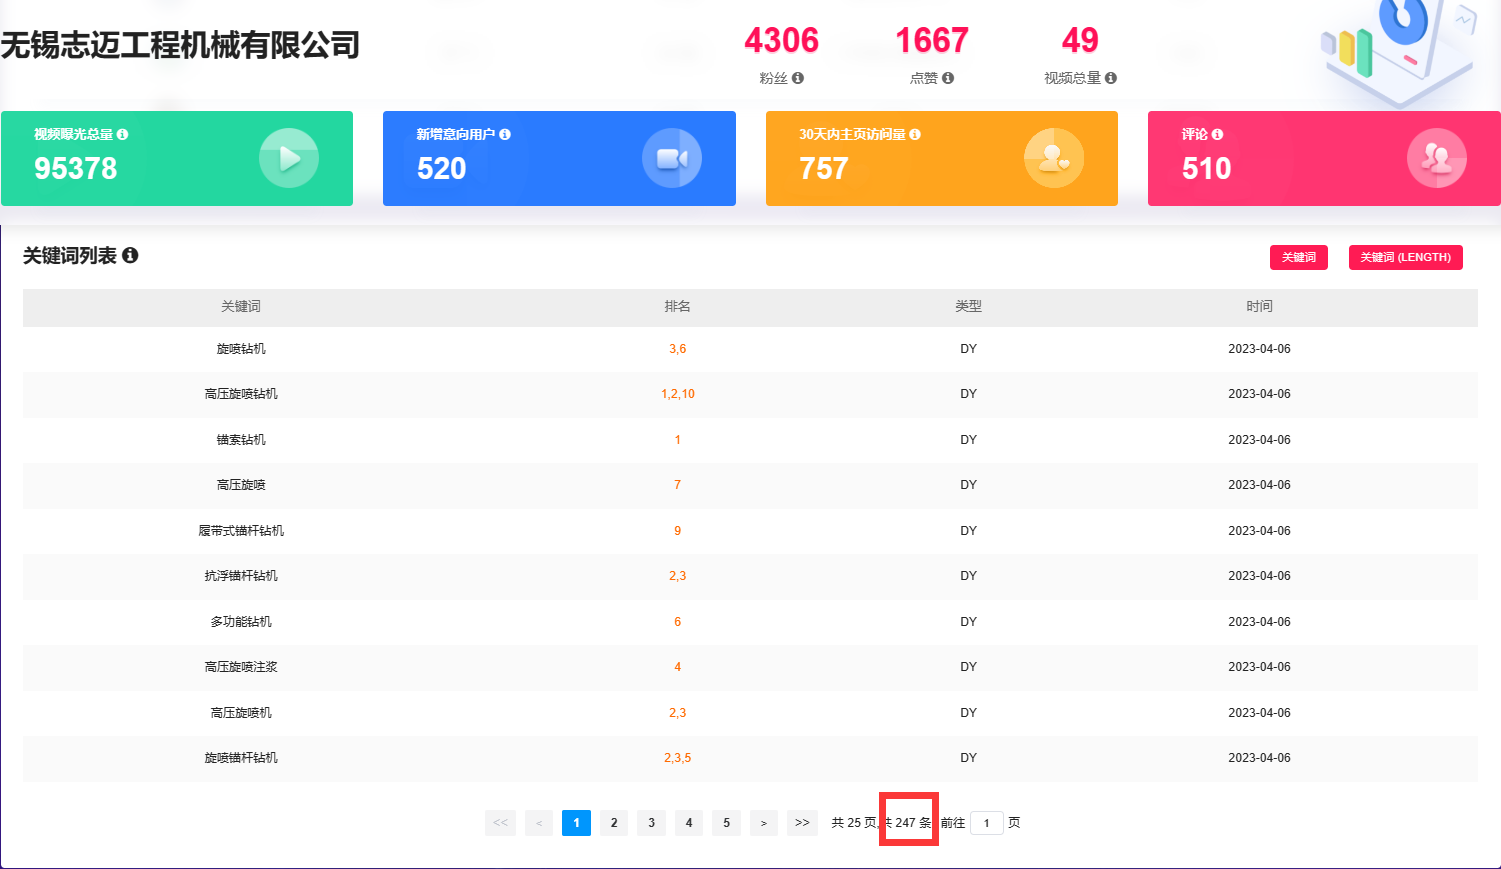The height and width of the screenshot is (869, 1501).
Task: Click info icon beside 评论
Action: click(1217, 134)
